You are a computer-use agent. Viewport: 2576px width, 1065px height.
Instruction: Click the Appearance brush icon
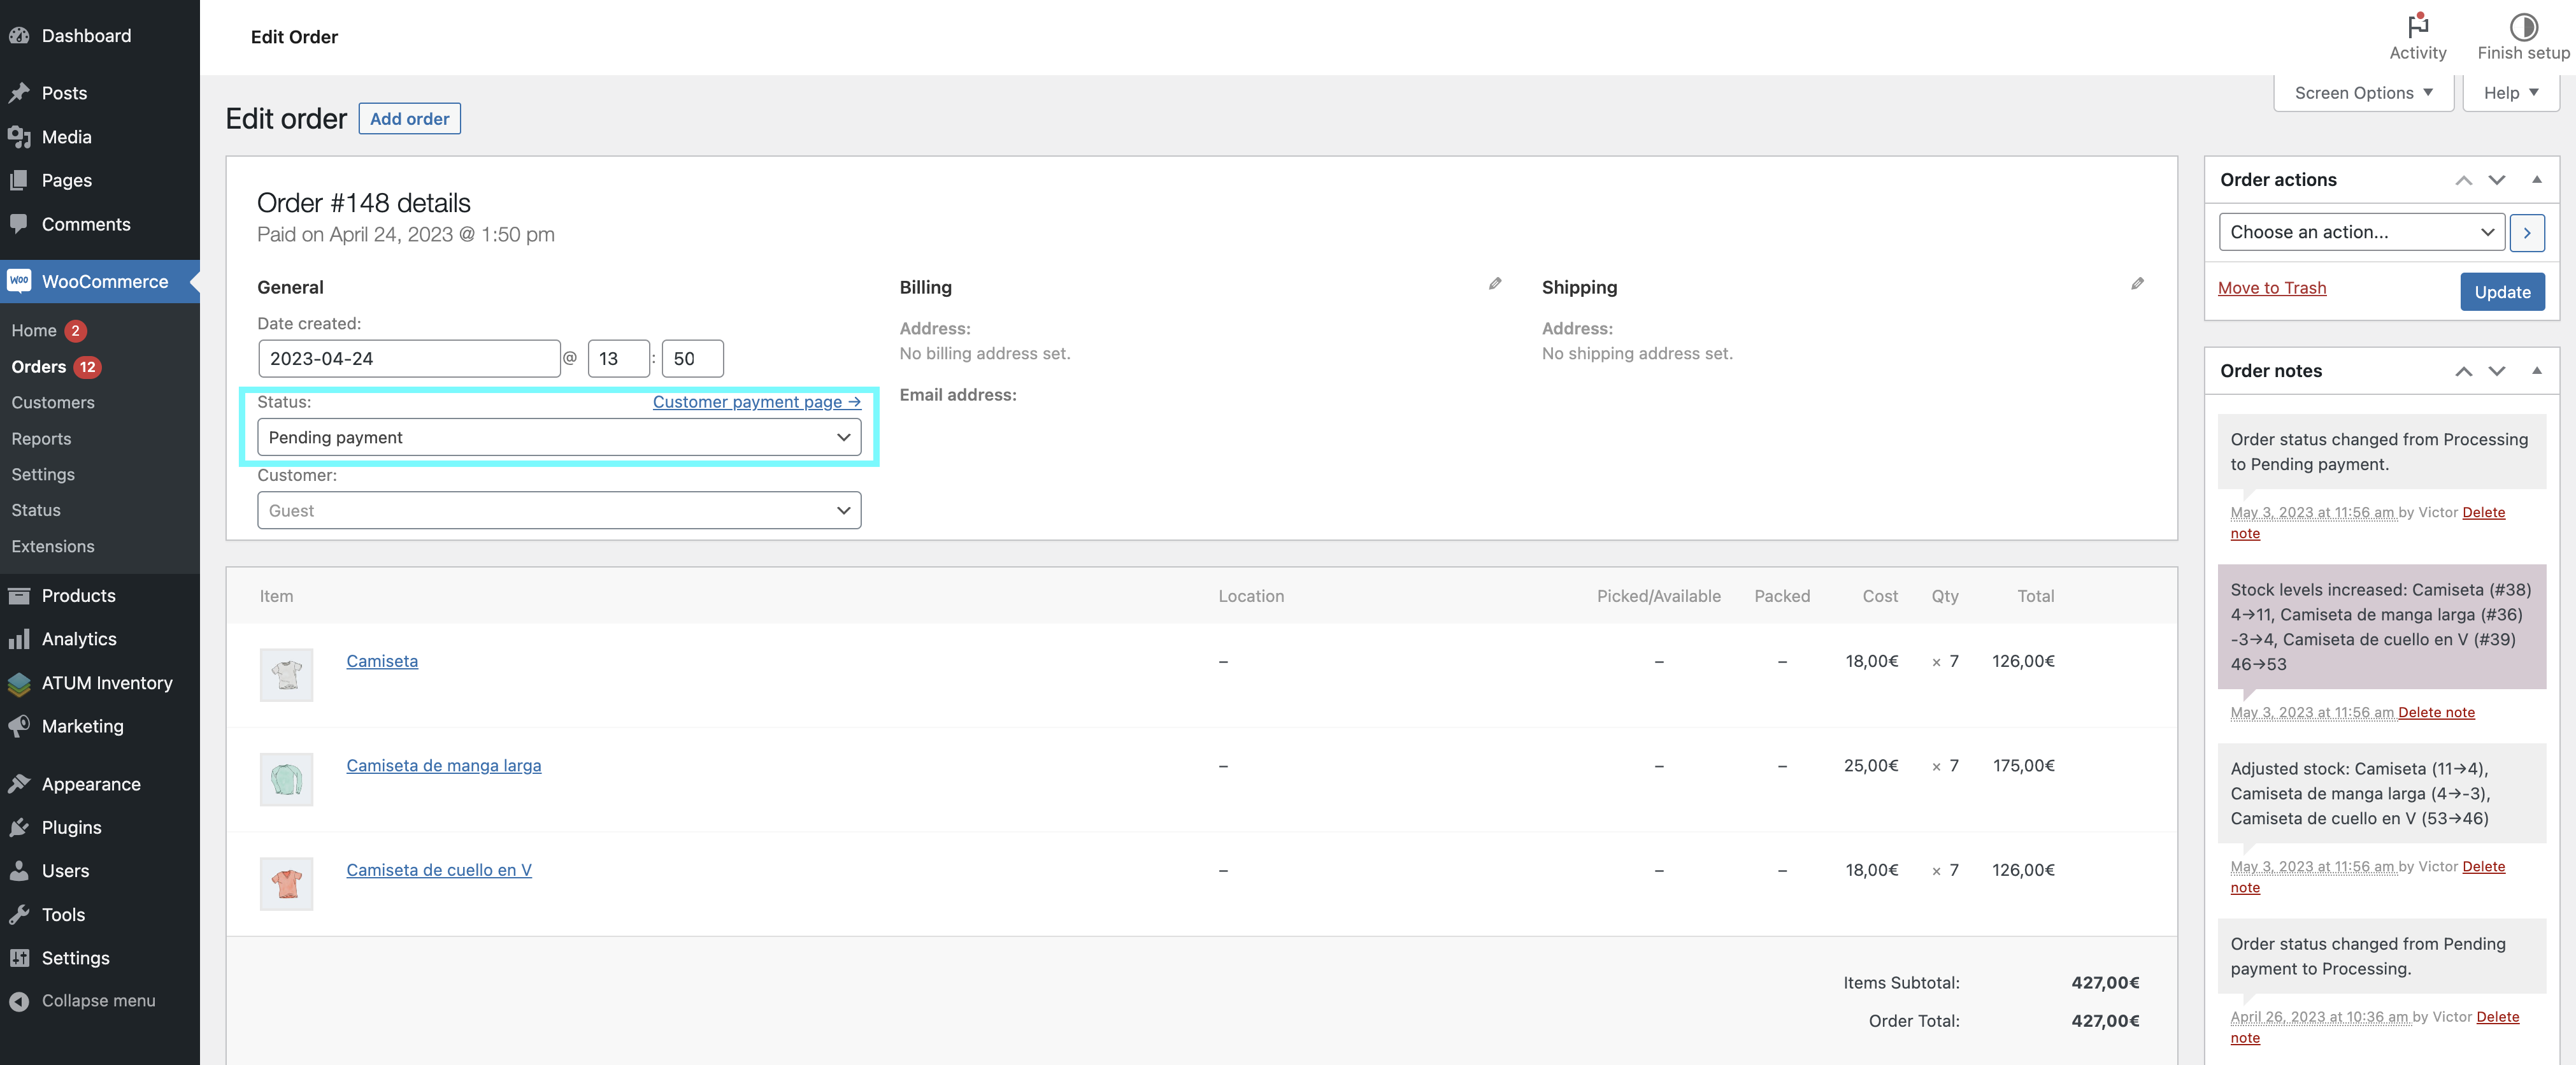19,784
